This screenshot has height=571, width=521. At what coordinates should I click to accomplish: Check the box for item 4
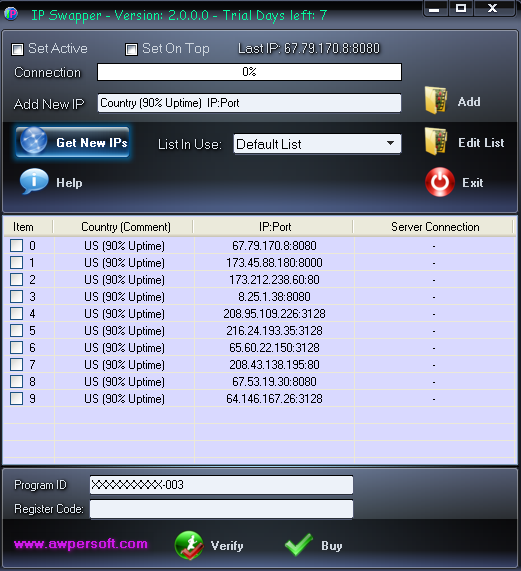point(16,313)
